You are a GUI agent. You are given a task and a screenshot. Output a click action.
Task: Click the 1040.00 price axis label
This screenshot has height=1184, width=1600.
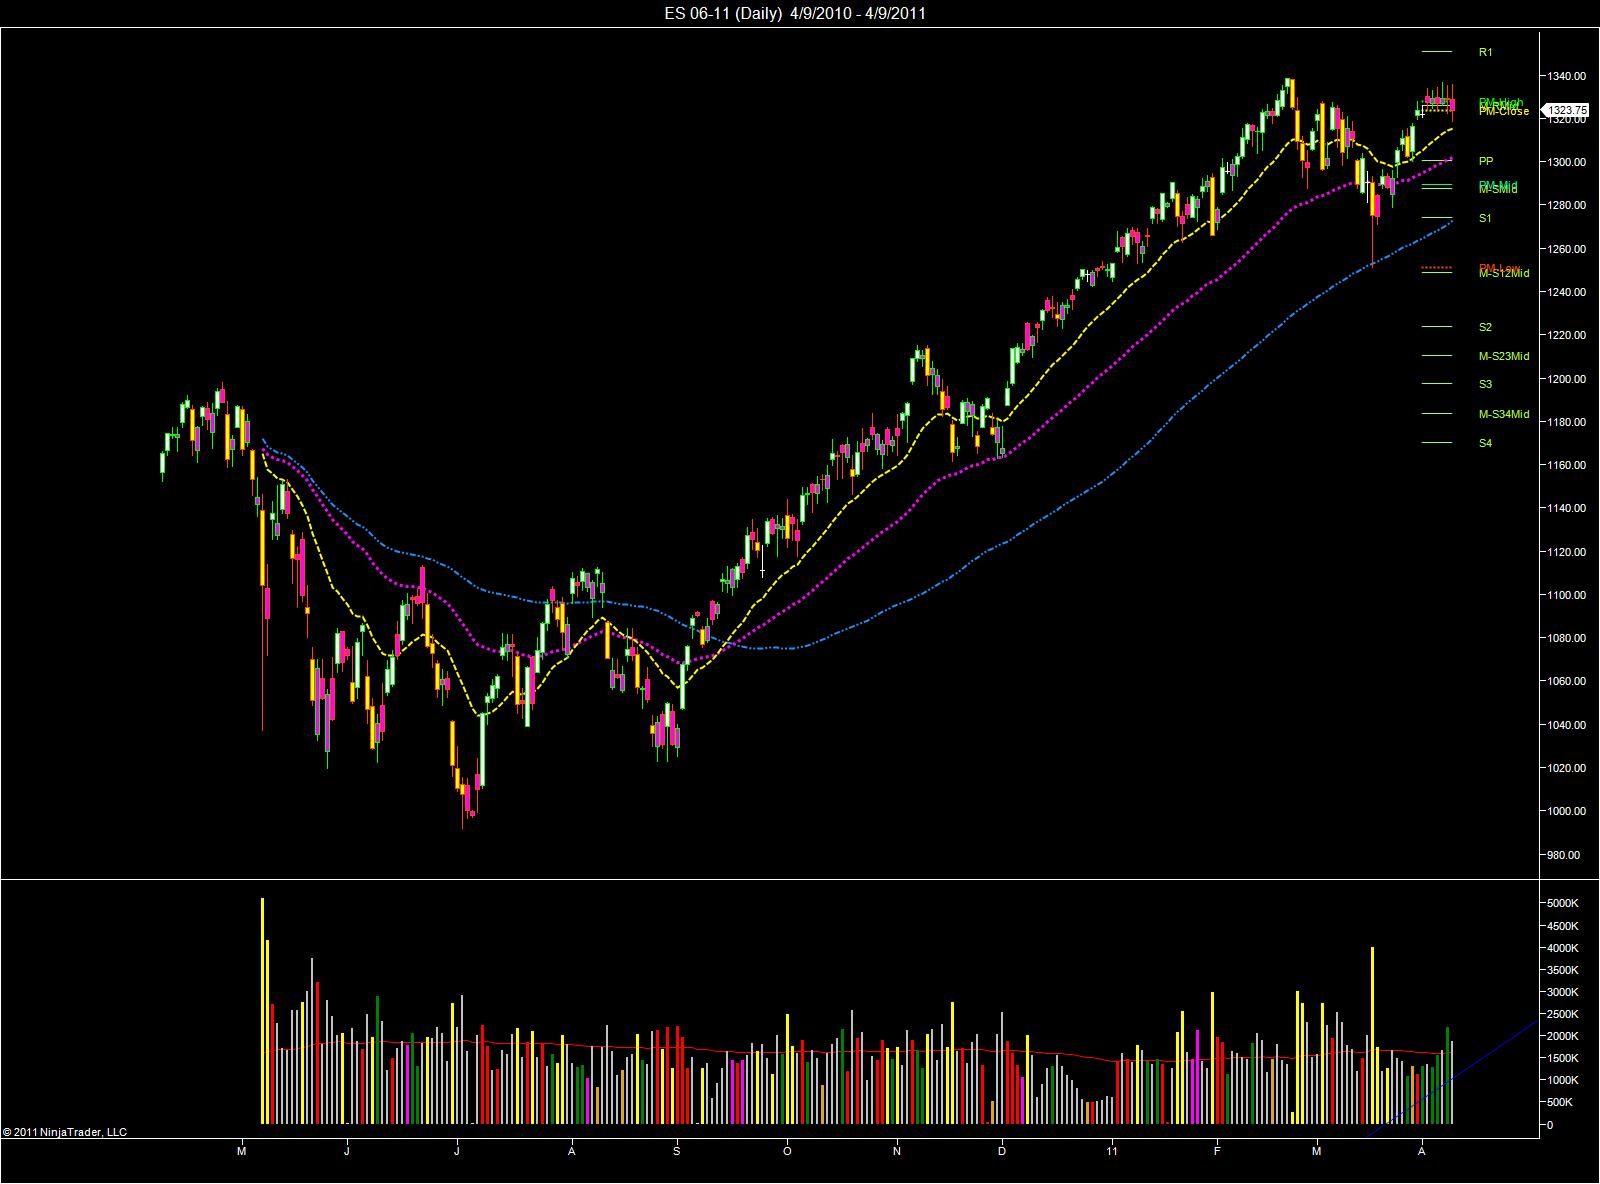(1566, 725)
